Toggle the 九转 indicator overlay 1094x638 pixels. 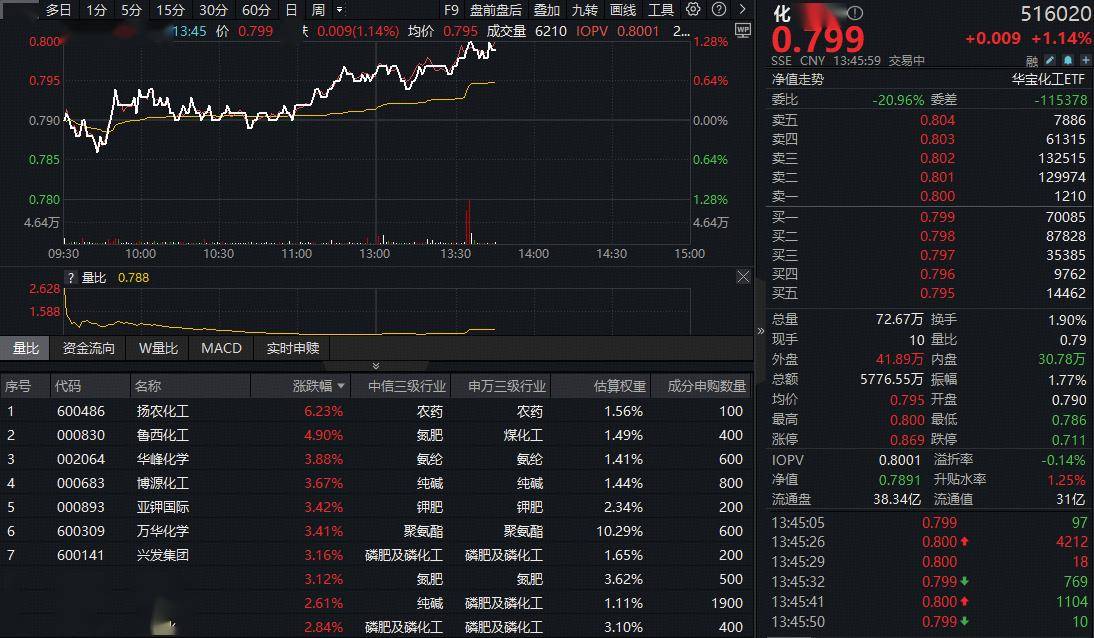coord(585,9)
